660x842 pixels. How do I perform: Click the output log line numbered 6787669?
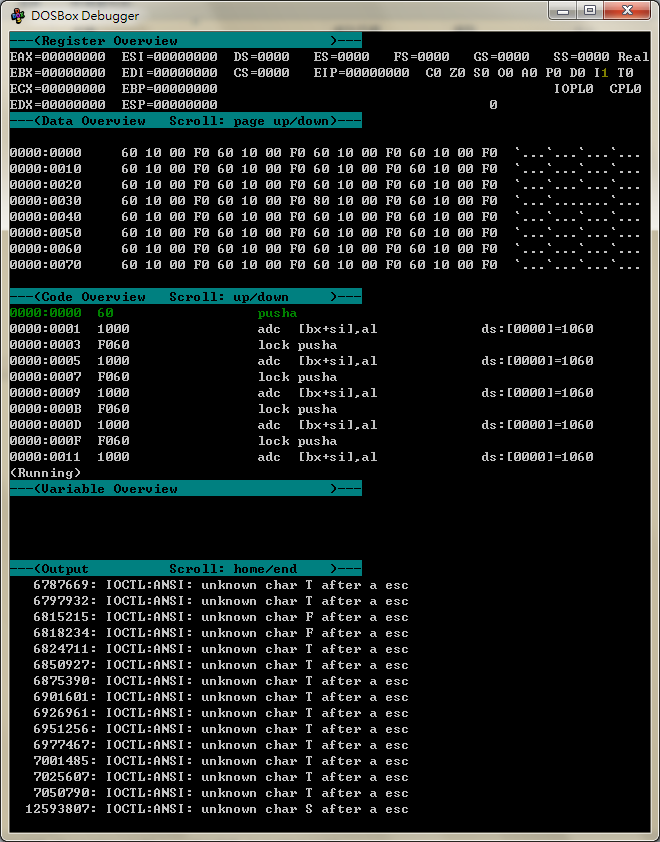(220, 585)
